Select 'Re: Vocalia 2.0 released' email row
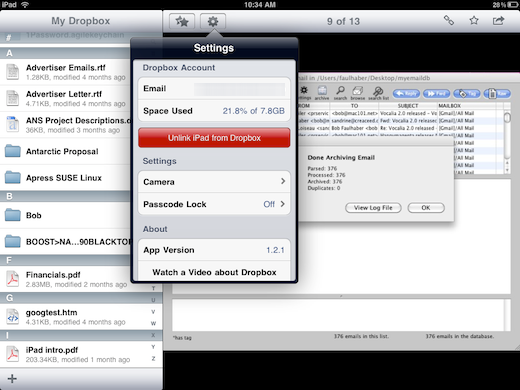The height and width of the screenshot is (390, 520). (401, 128)
